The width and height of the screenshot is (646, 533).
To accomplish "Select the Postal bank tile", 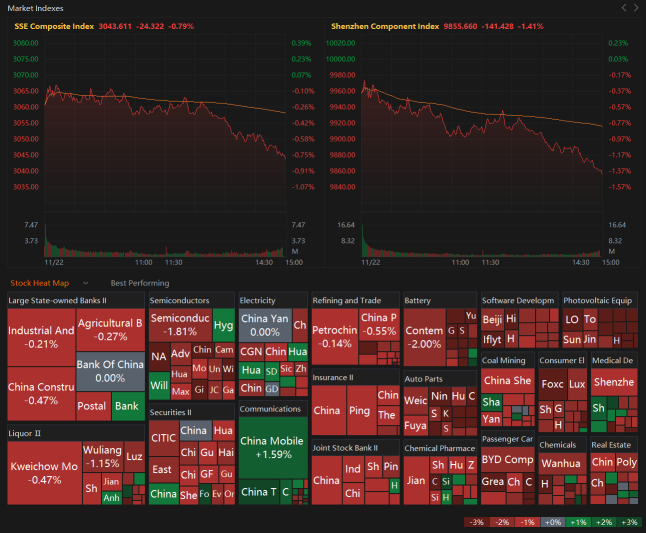I will point(94,406).
